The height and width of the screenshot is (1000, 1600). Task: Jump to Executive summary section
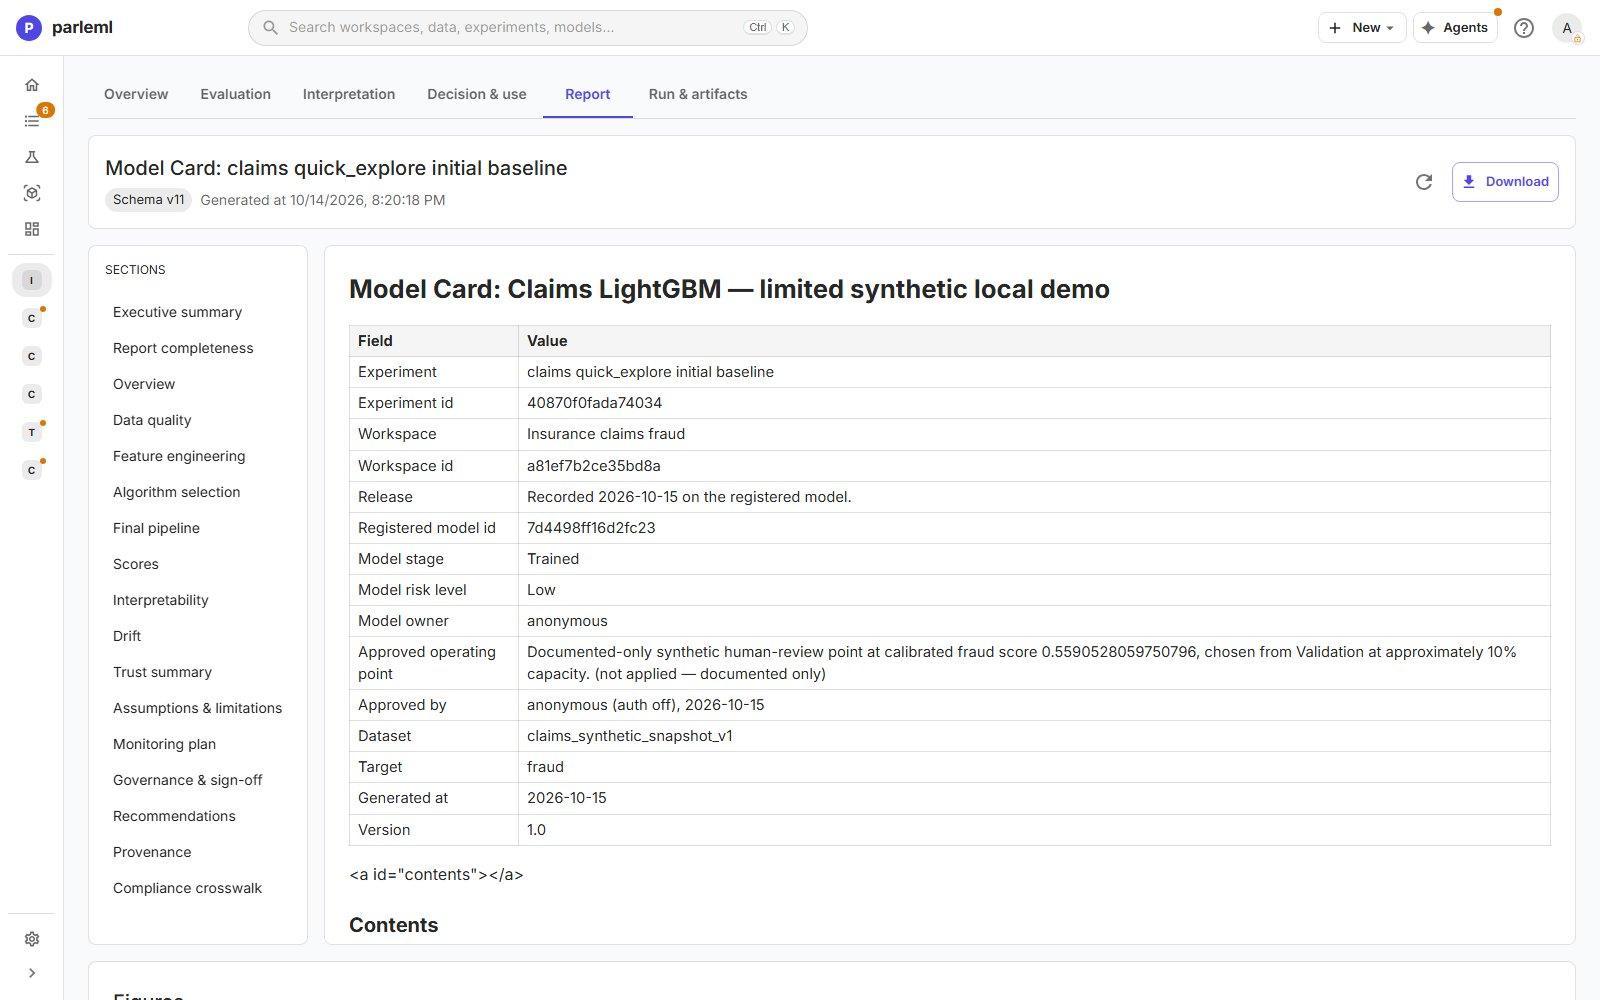(178, 312)
